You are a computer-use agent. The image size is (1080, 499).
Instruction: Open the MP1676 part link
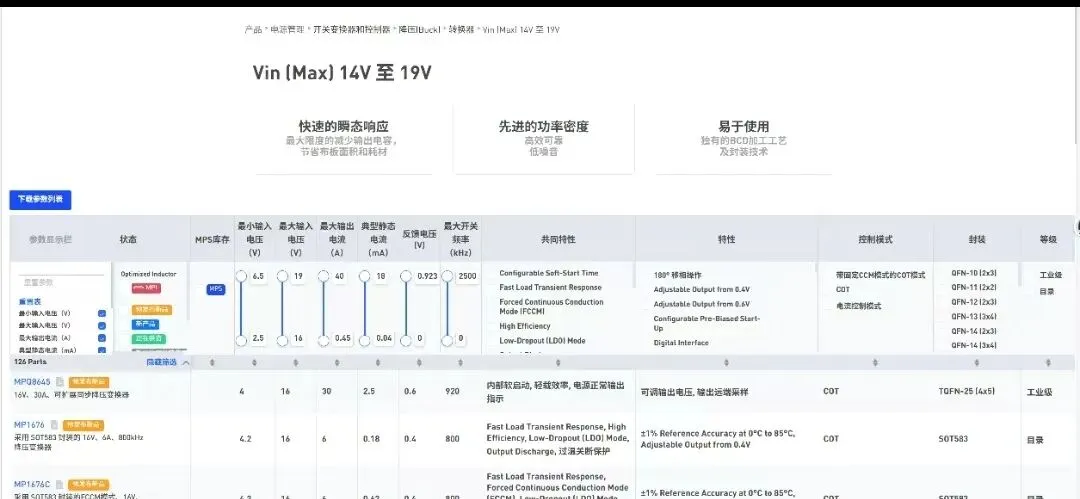click(x=29, y=425)
